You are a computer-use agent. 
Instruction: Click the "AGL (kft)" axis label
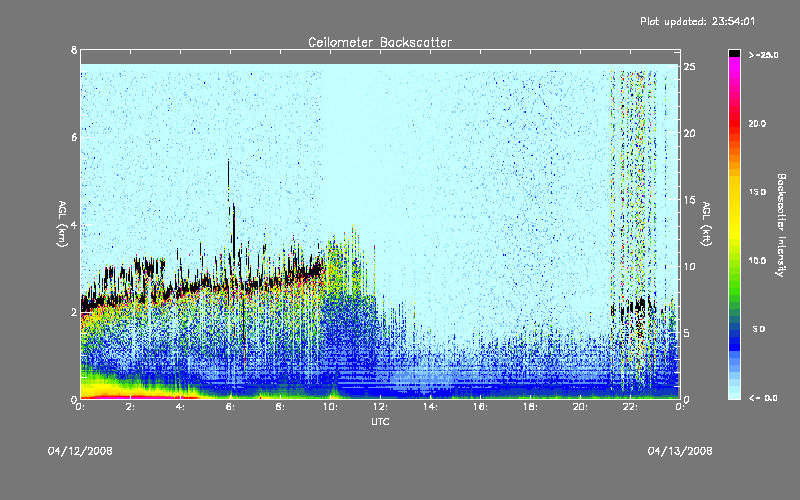[707, 224]
